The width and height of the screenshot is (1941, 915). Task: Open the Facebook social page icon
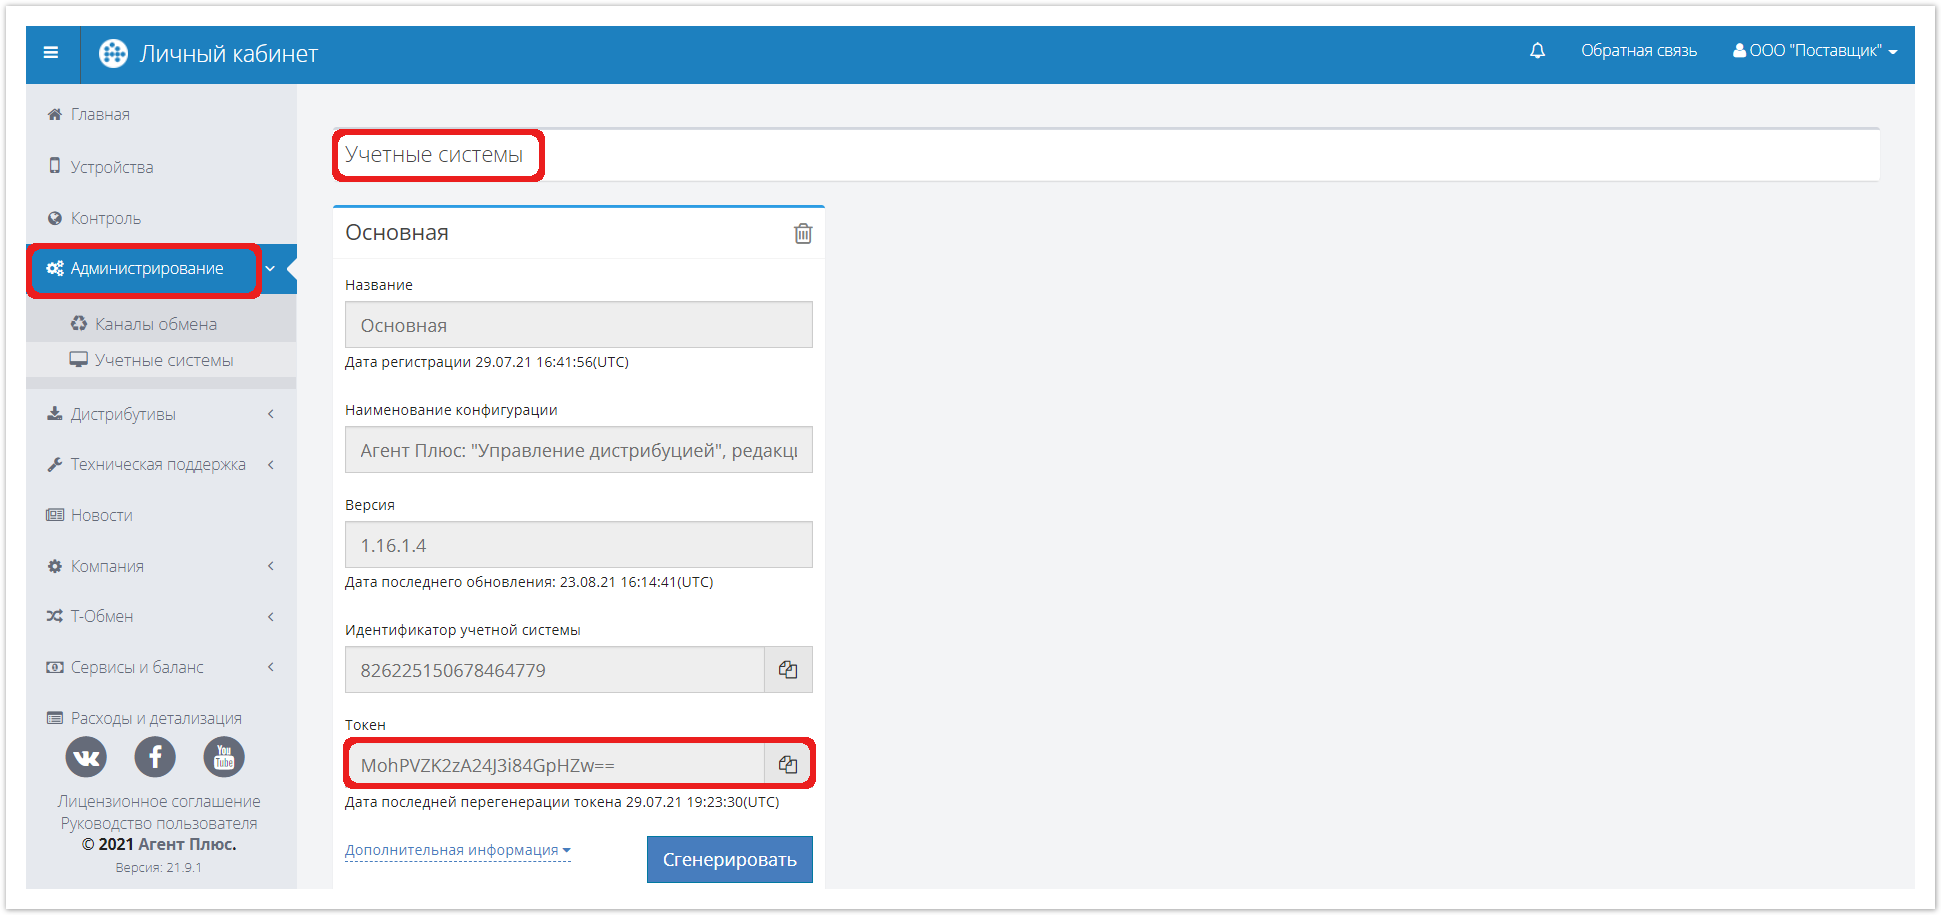click(155, 757)
